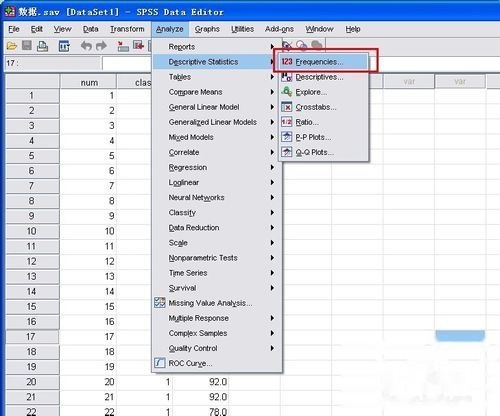Open the Graphs menu

pyautogui.click(x=207, y=29)
